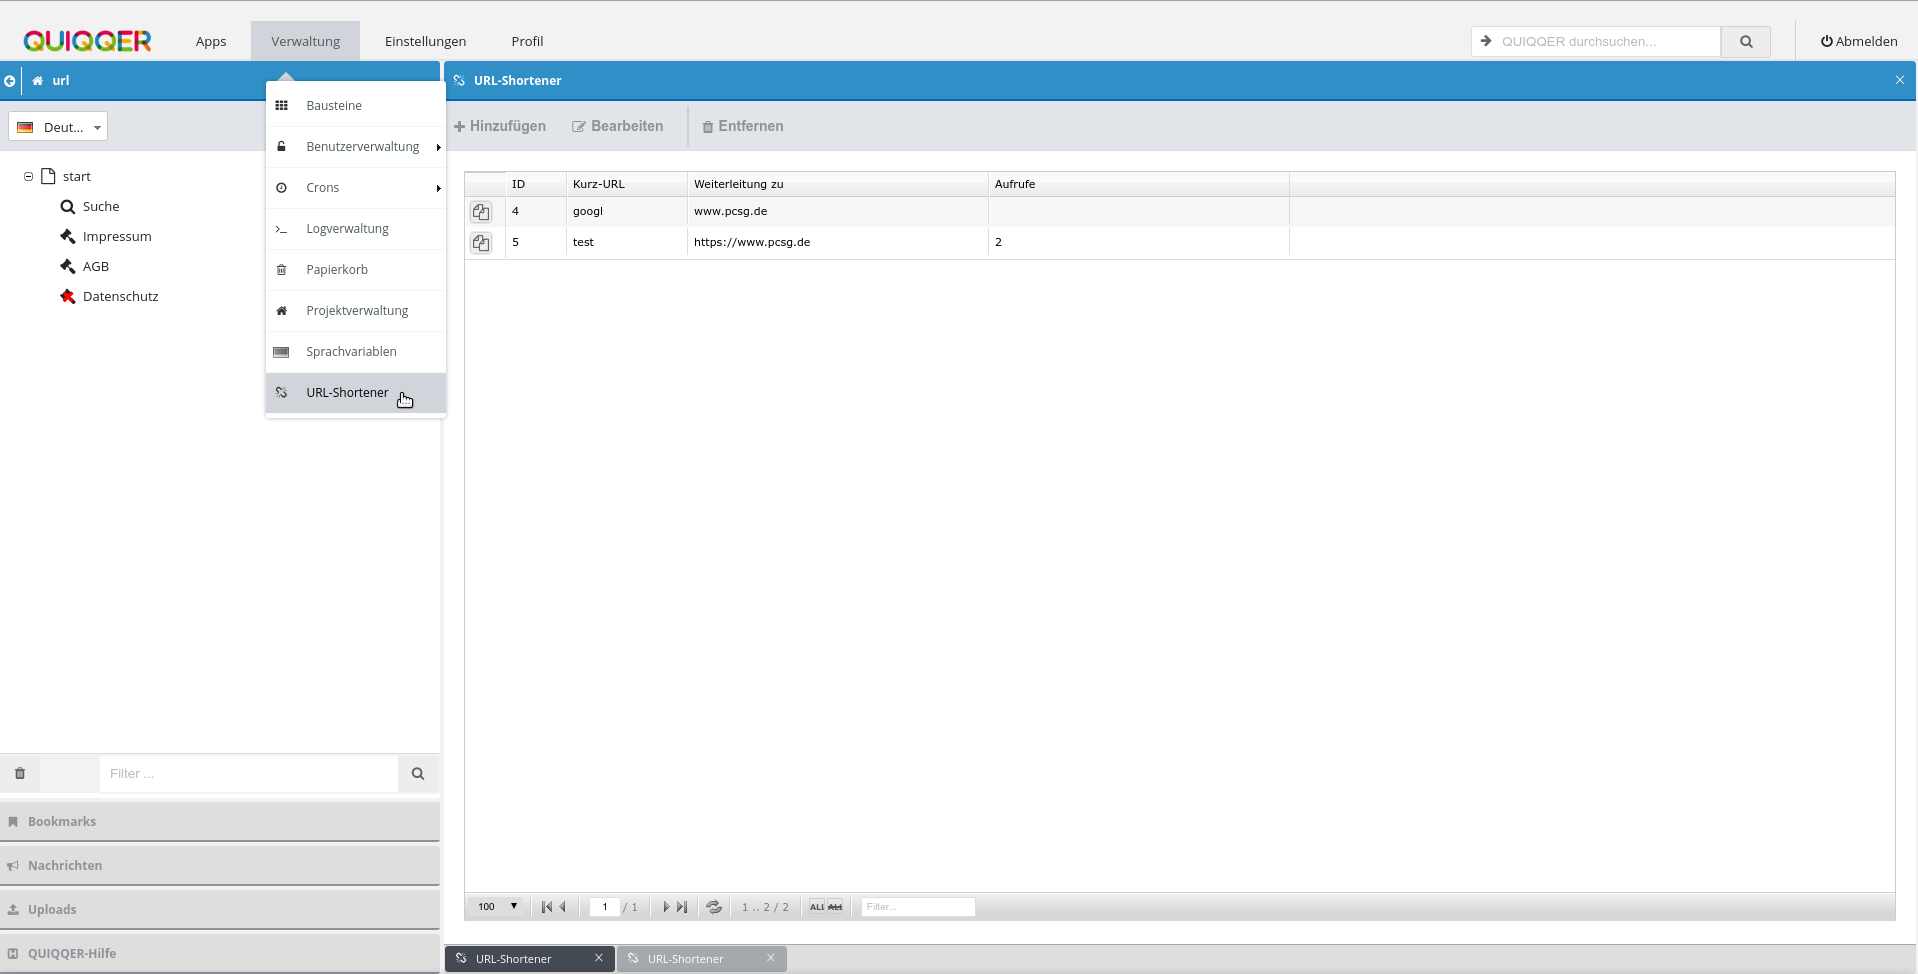
Task: Click the refresh icon in grid pagination
Action: (714, 907)
